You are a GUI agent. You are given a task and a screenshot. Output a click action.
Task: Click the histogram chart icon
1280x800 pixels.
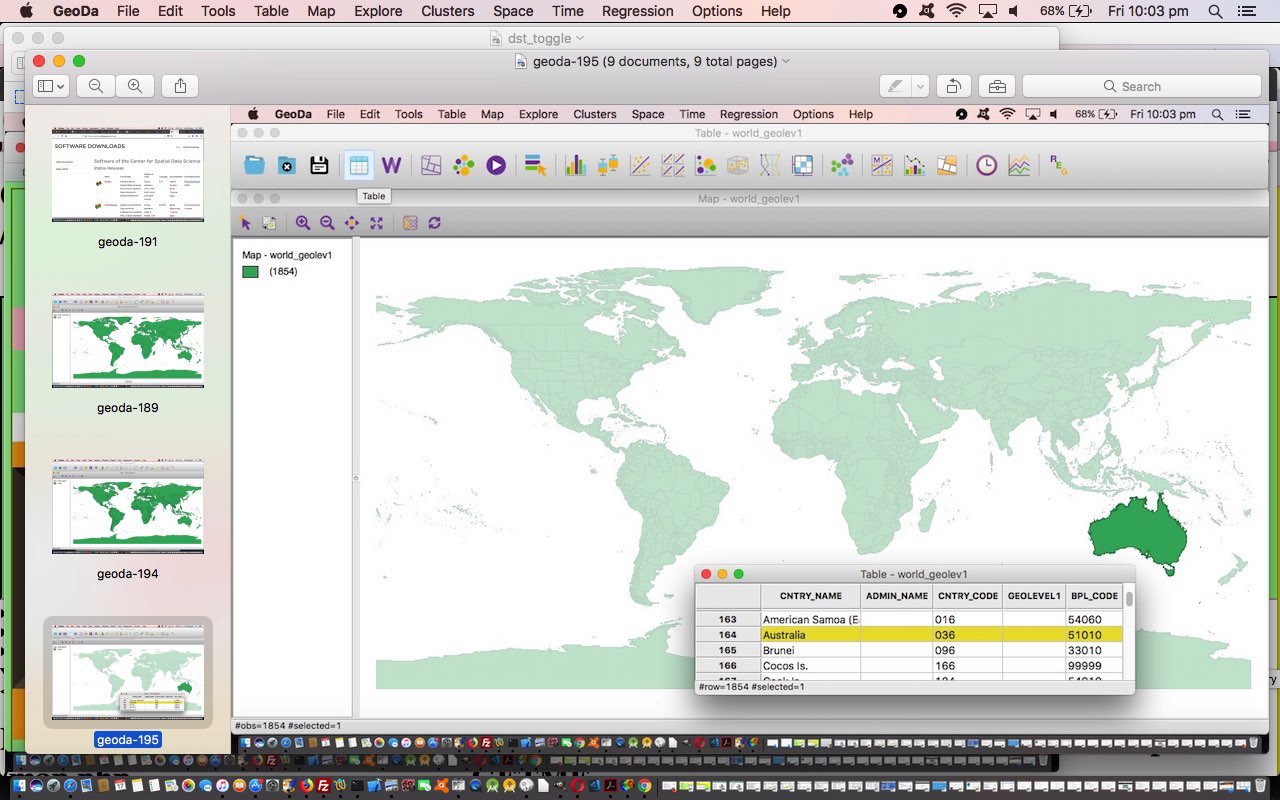click(575, 165)
